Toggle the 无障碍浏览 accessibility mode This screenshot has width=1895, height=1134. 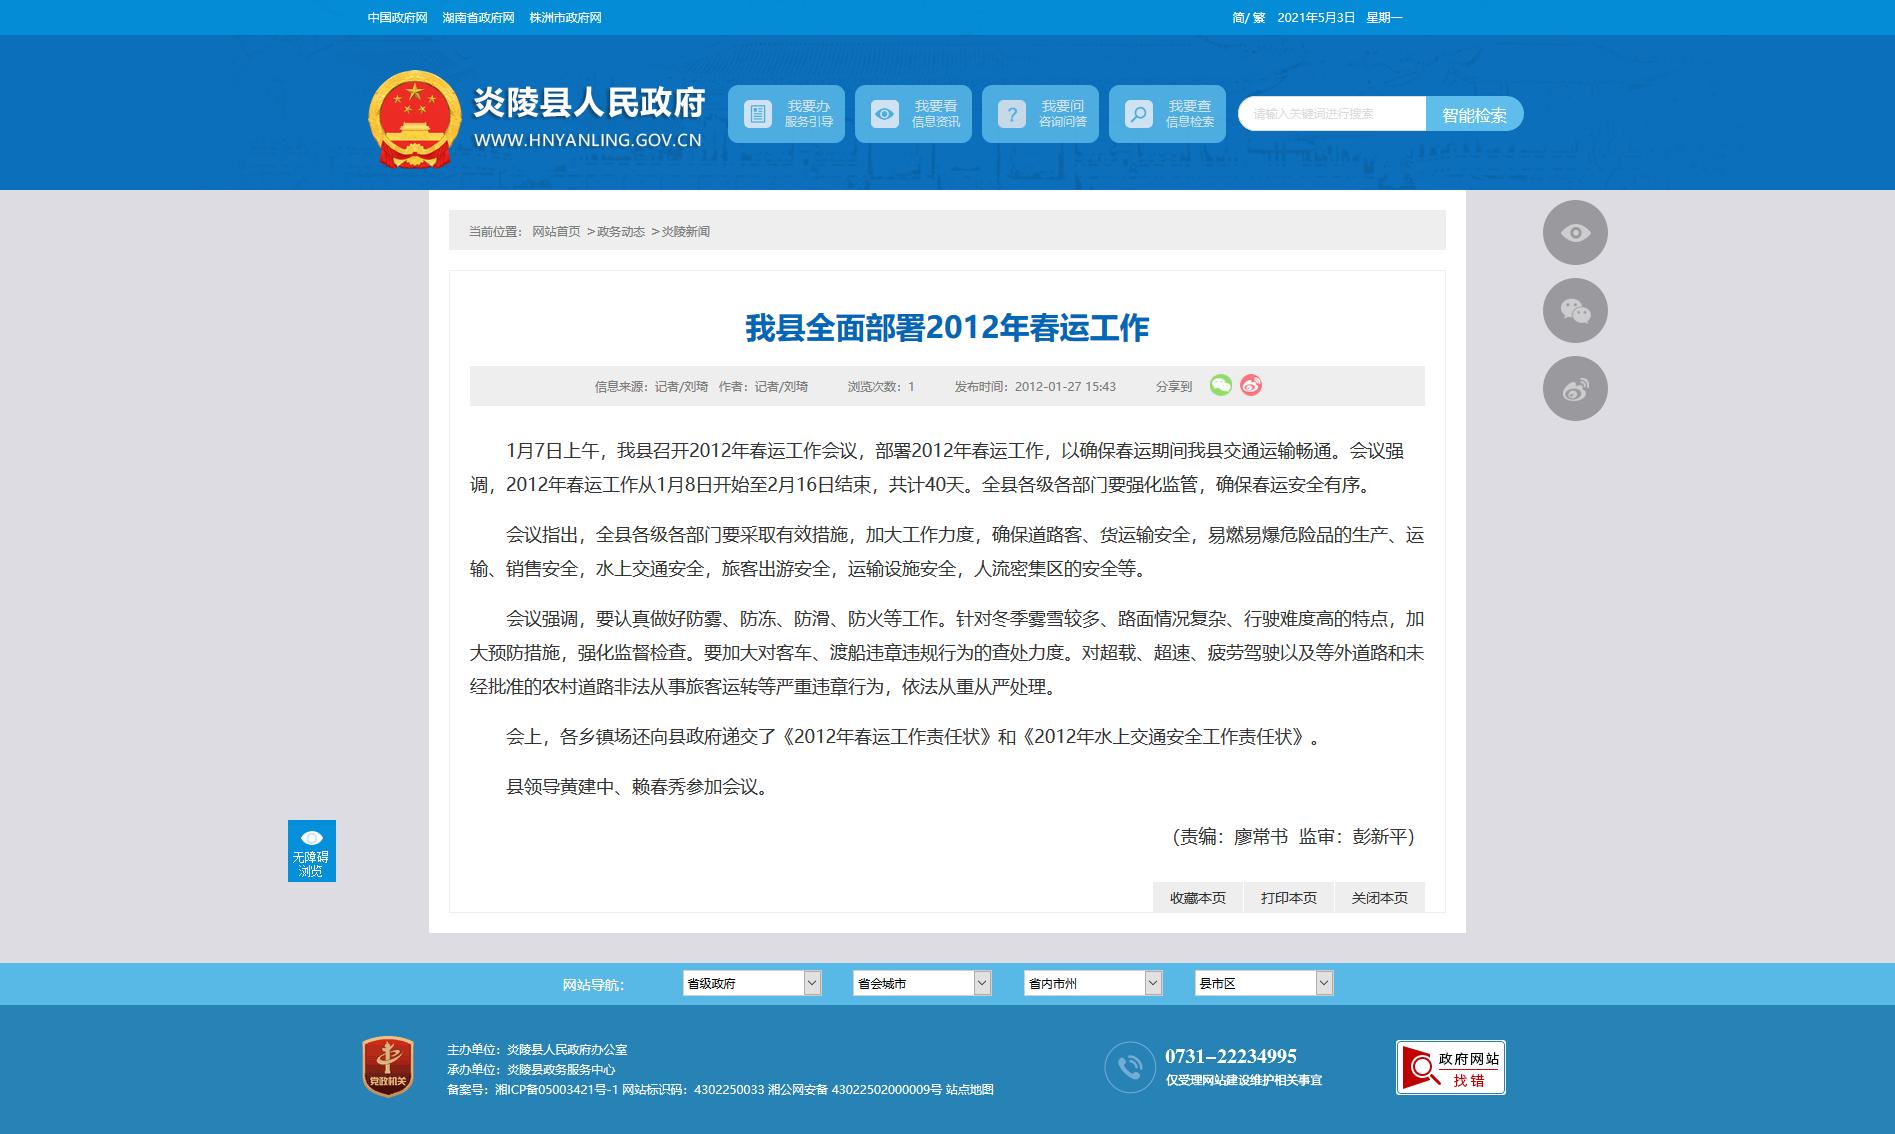311,851
